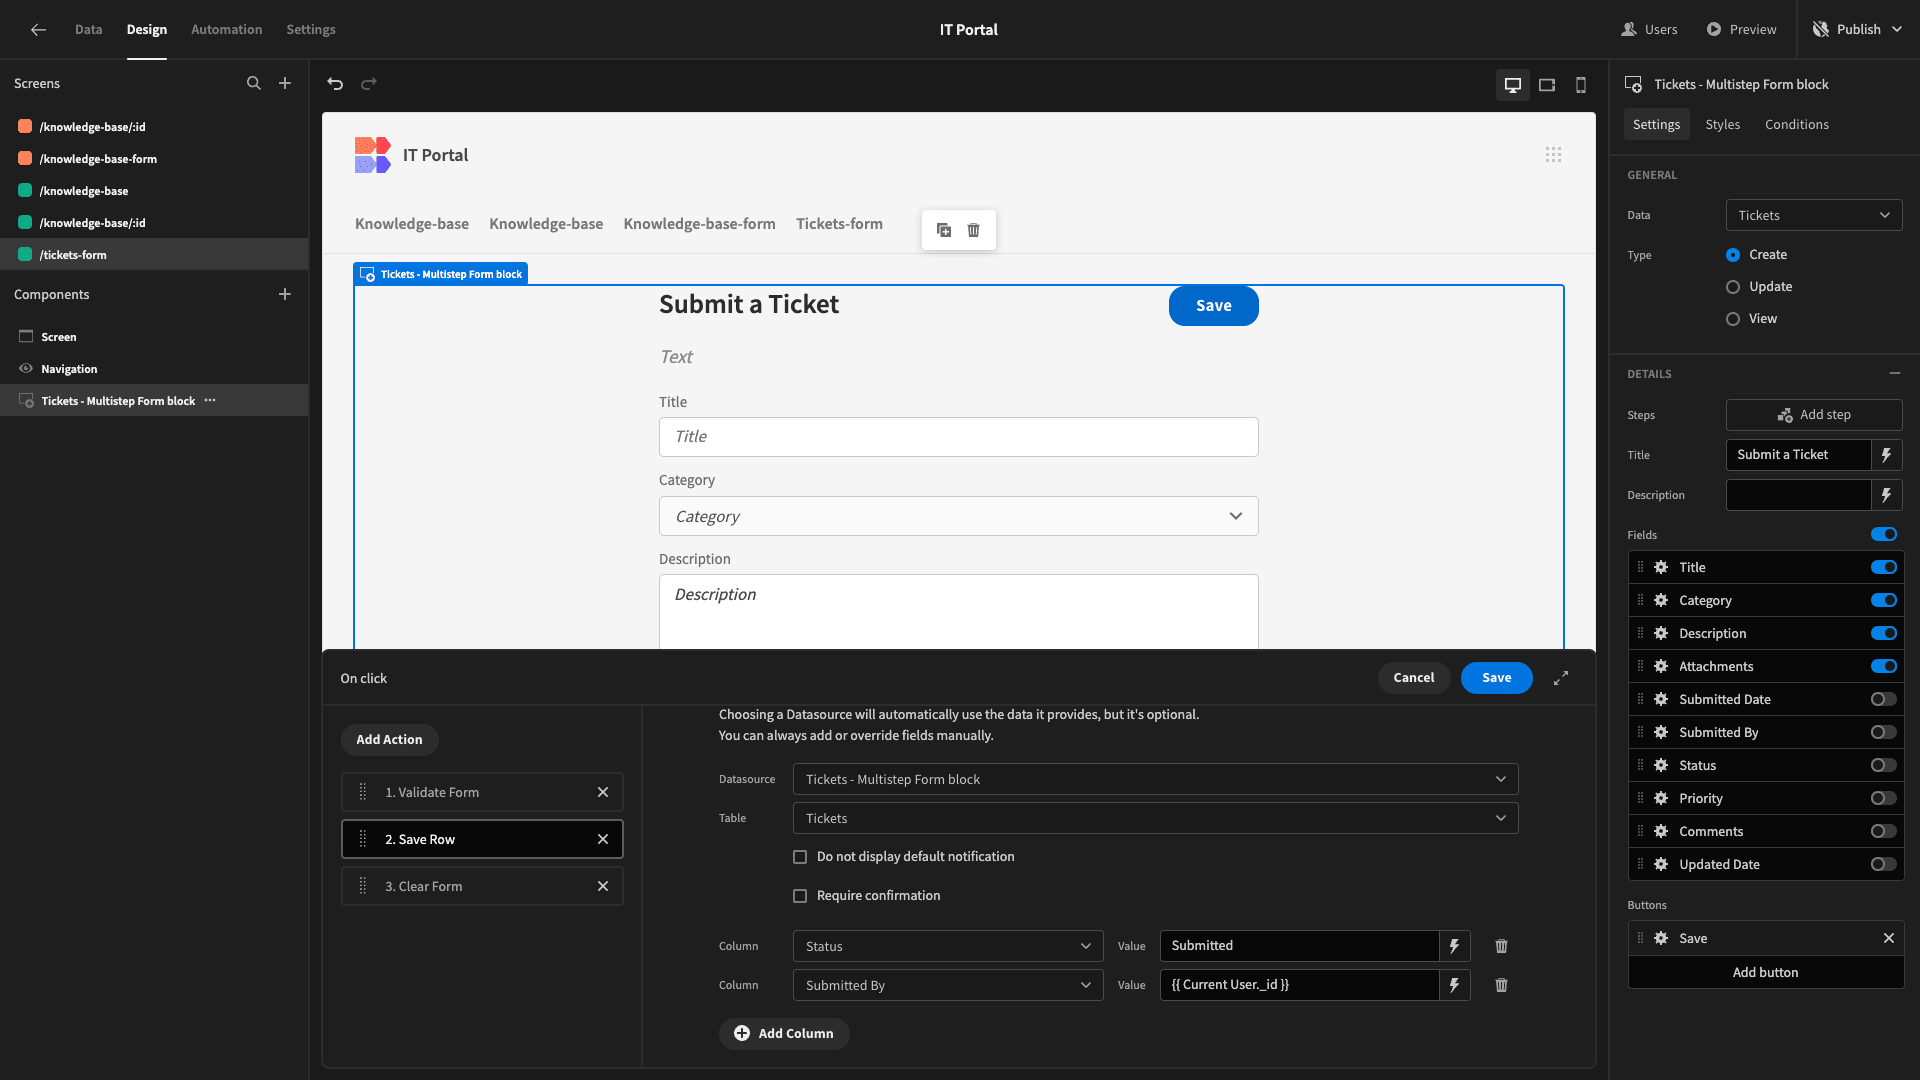Screen dimensions: 1920x1080
Task: Check Do not display default notification
Action: [x=800, y=857]
